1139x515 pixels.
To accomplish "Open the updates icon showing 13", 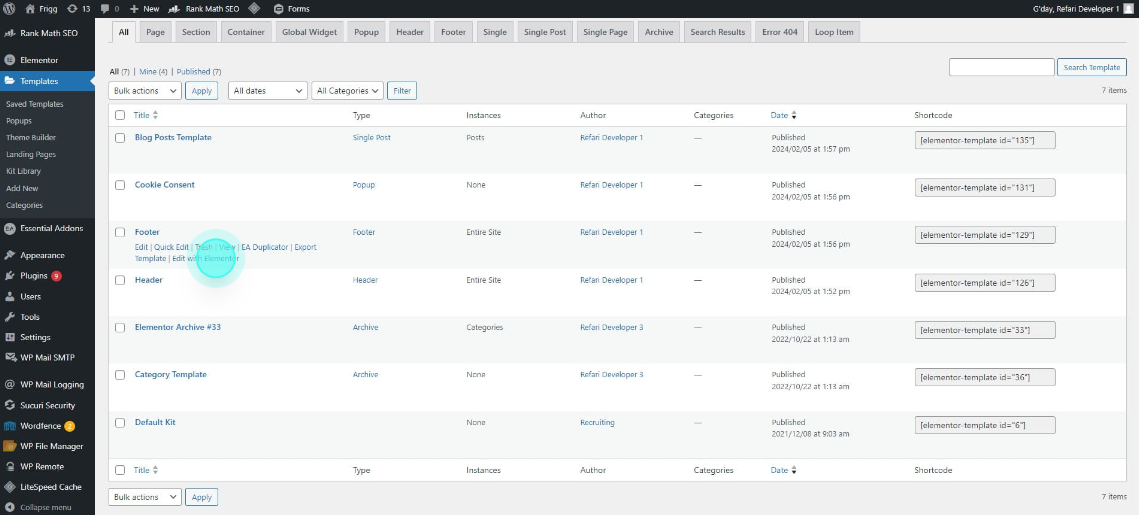I will [x=72, y=9].
